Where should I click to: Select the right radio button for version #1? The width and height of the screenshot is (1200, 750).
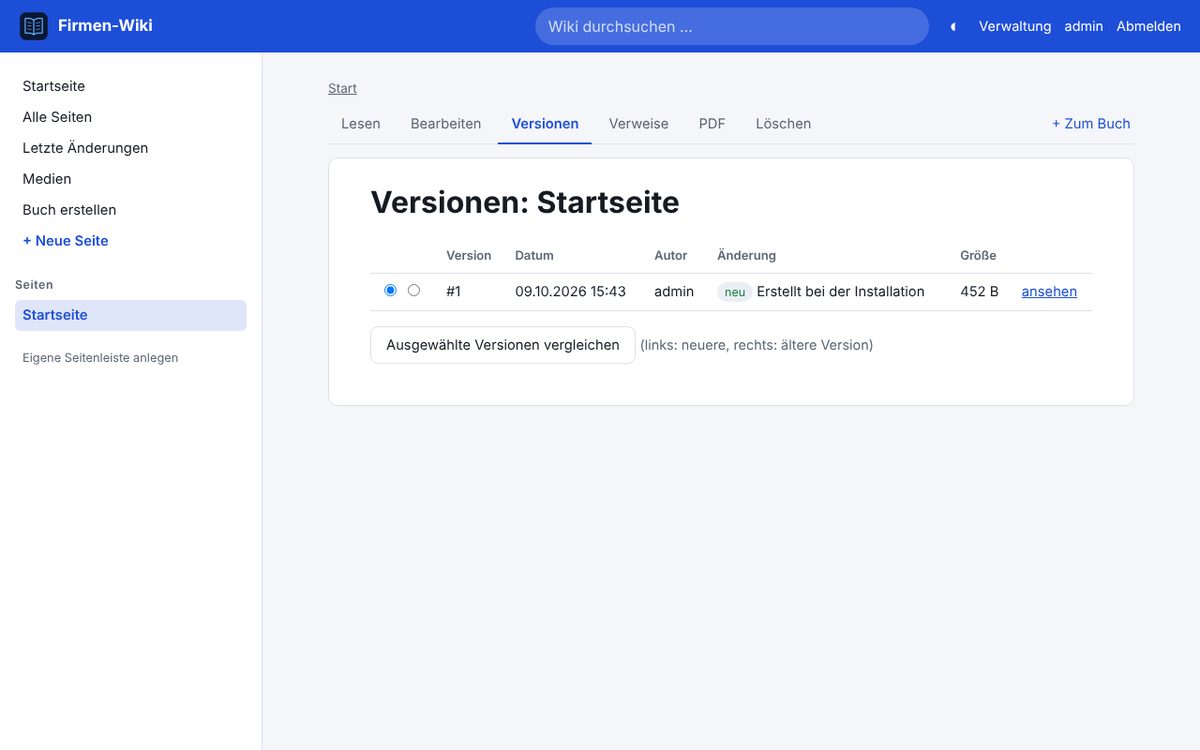414,290
